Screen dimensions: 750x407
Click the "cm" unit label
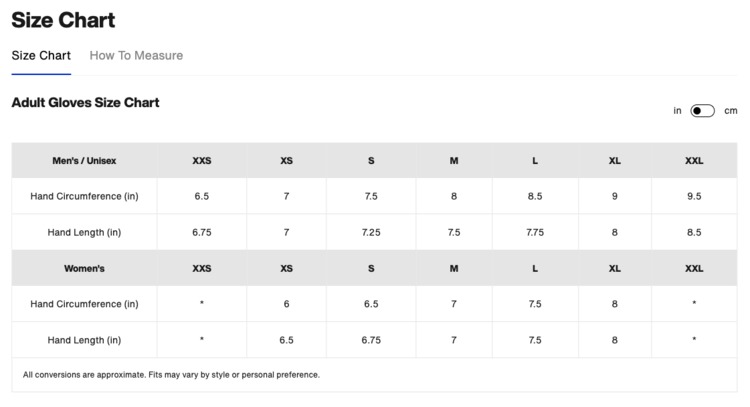tap(731, 111)
